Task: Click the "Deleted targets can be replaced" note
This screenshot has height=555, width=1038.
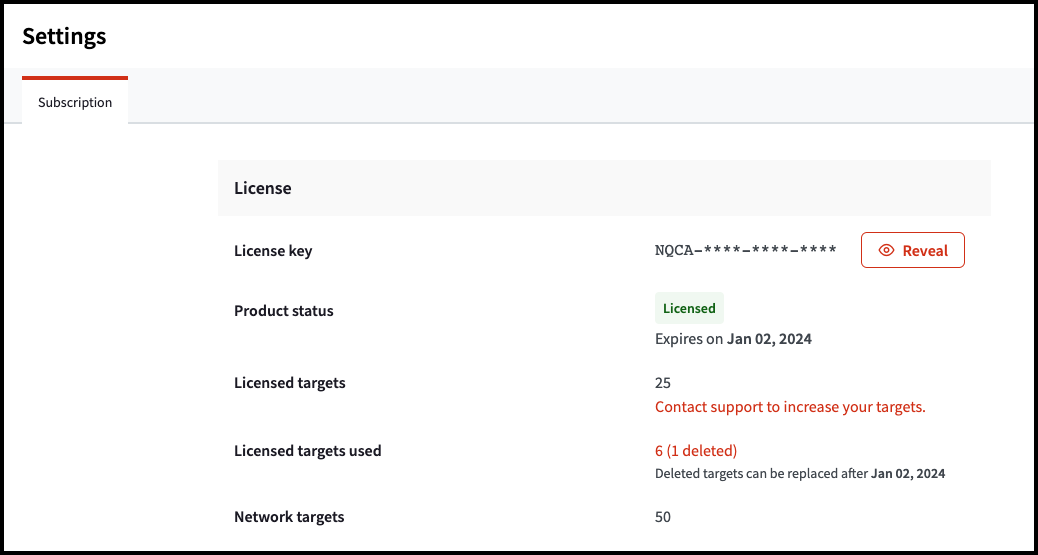Action: pos(760,474)
